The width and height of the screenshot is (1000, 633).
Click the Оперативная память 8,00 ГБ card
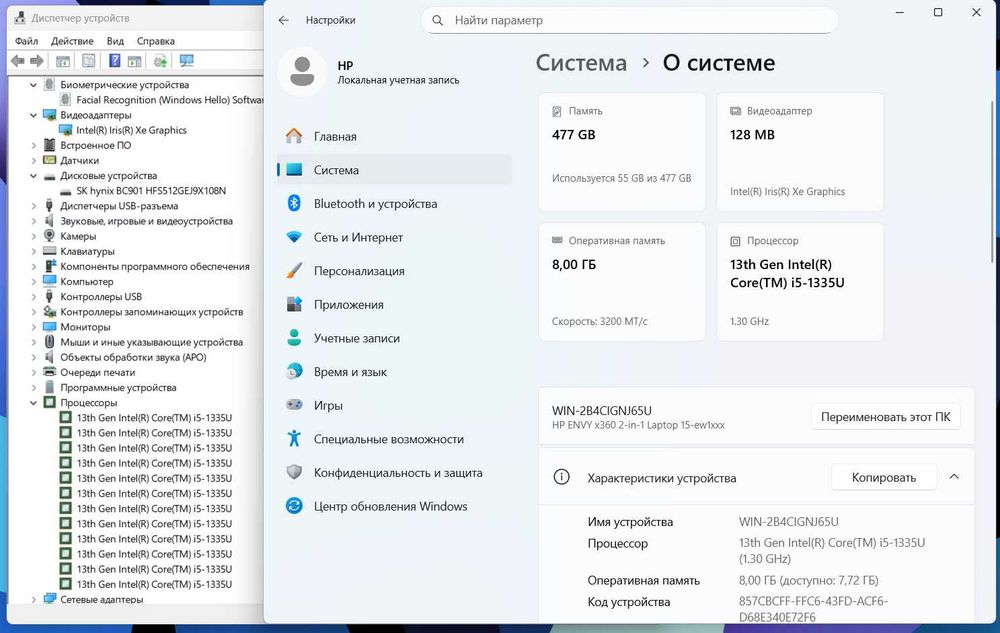click(622, 282)
